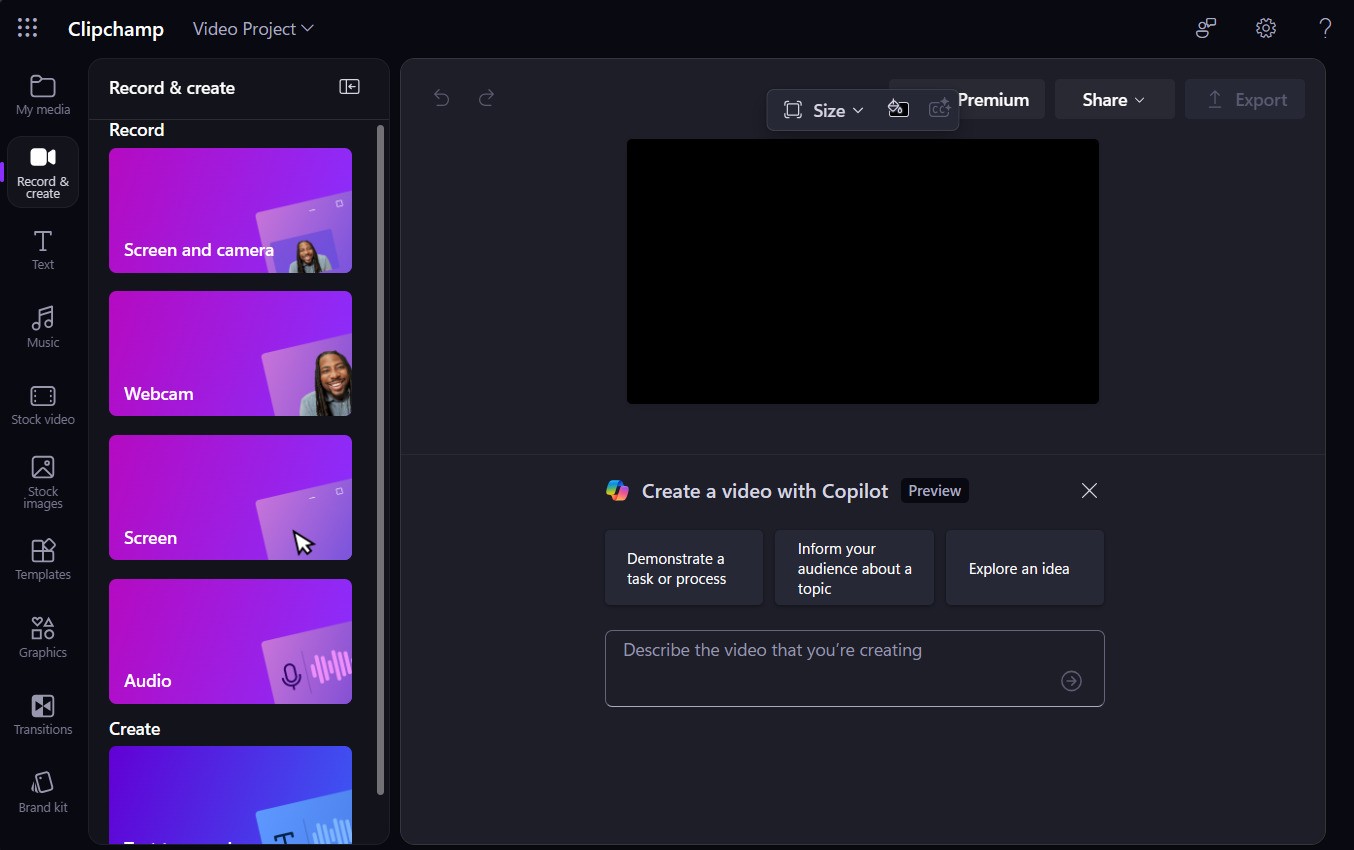Open the Size dropdown
Screen dimensions: 1354x850
point(823,110)
